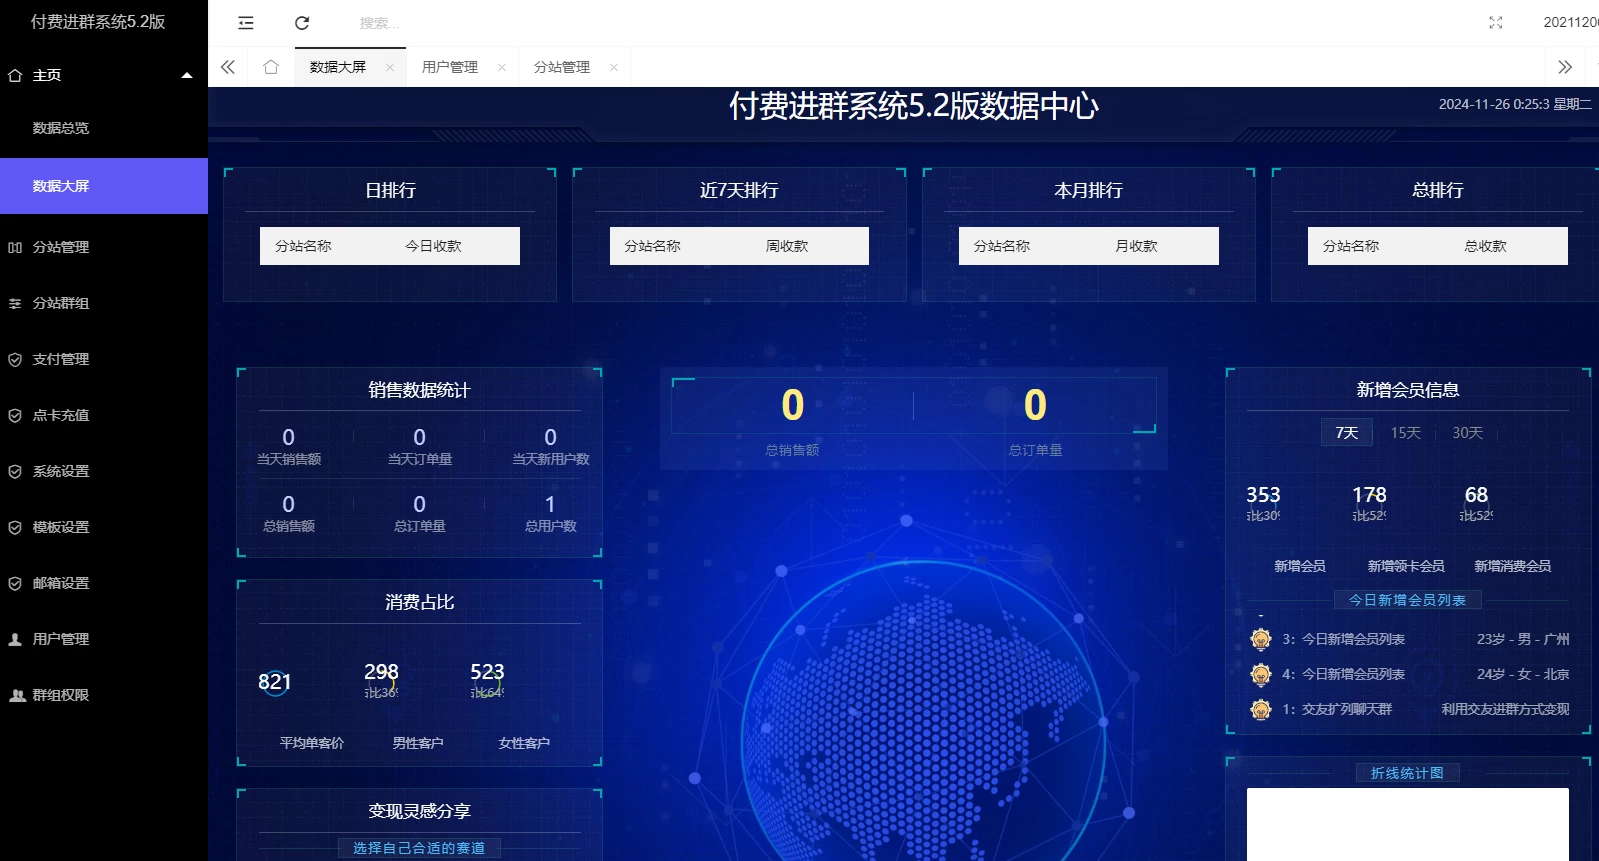This screenshot has height=861, width=1599.
Task: Close the 数据大屏 tab
Action: 390,68
